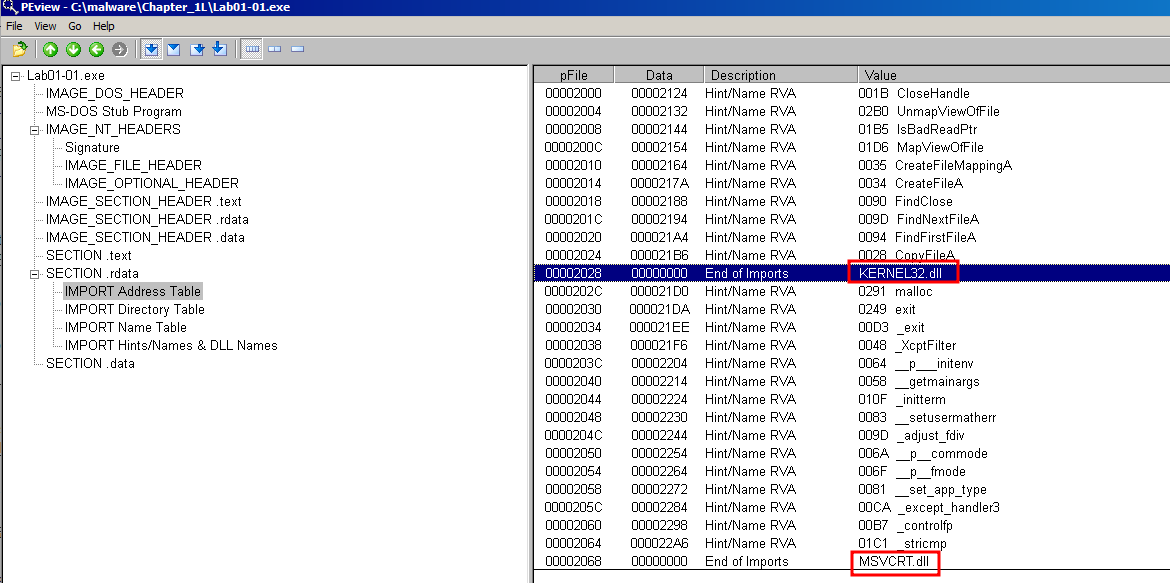Select the first pressed address-view icon

coord(151,50)
